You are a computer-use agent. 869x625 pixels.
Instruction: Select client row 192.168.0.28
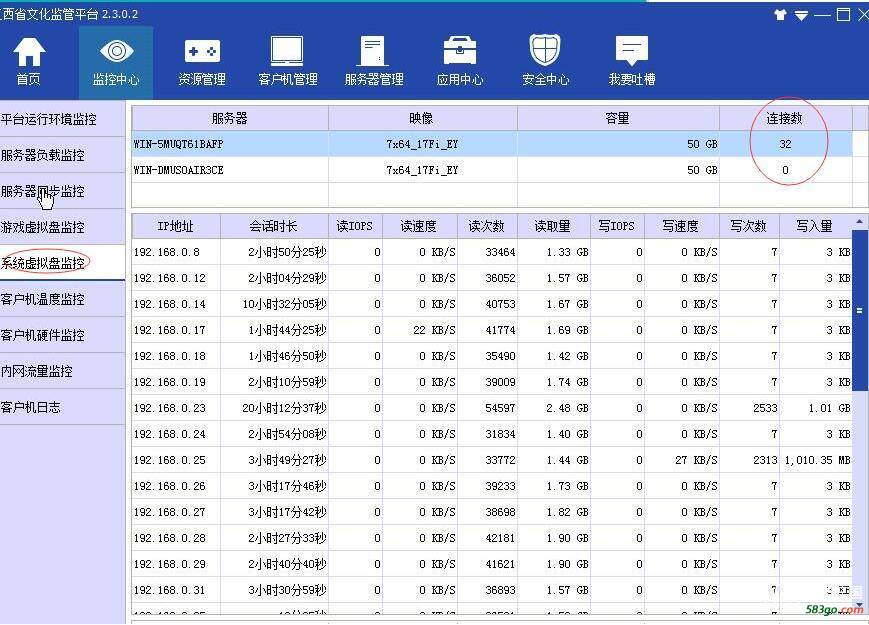(492, 539)
